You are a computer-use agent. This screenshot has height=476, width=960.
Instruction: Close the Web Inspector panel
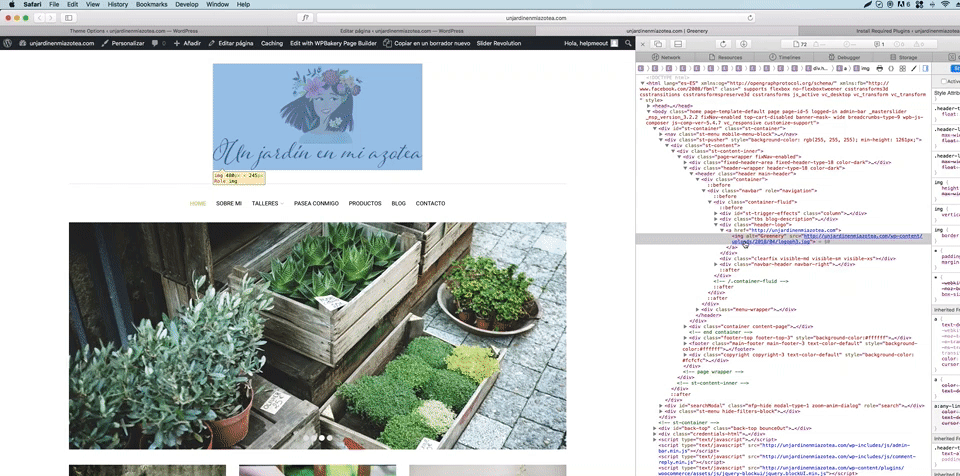click(642, 44)
